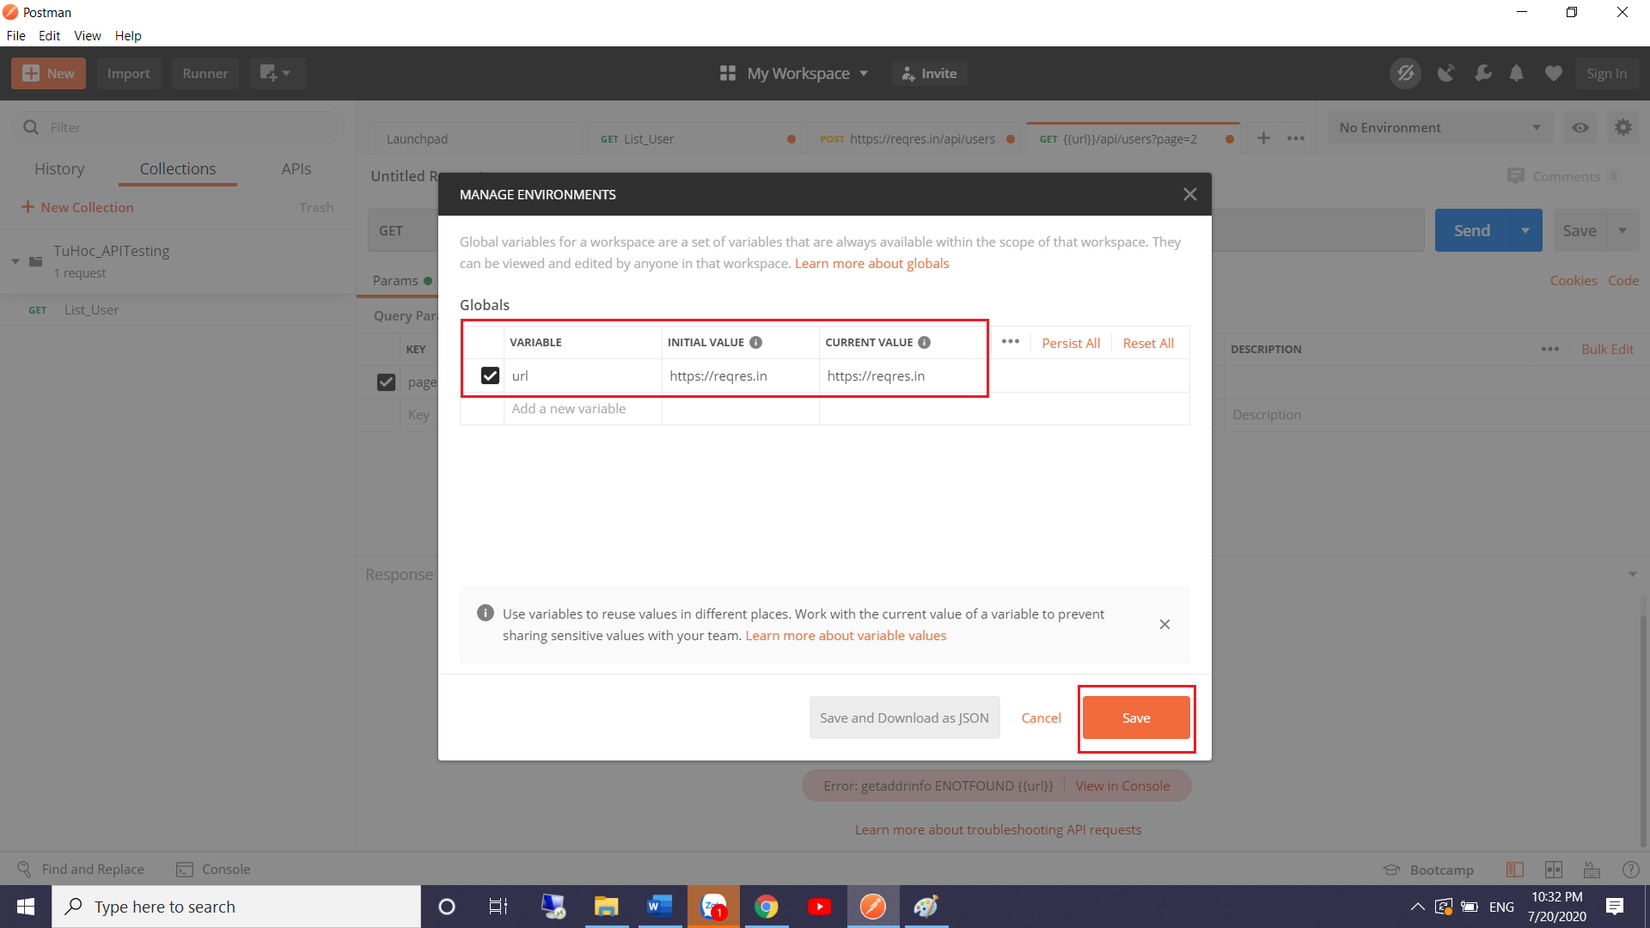Open the capture requests satellite icon
Screen dimensions: 1650x928
pos(1445,73)
